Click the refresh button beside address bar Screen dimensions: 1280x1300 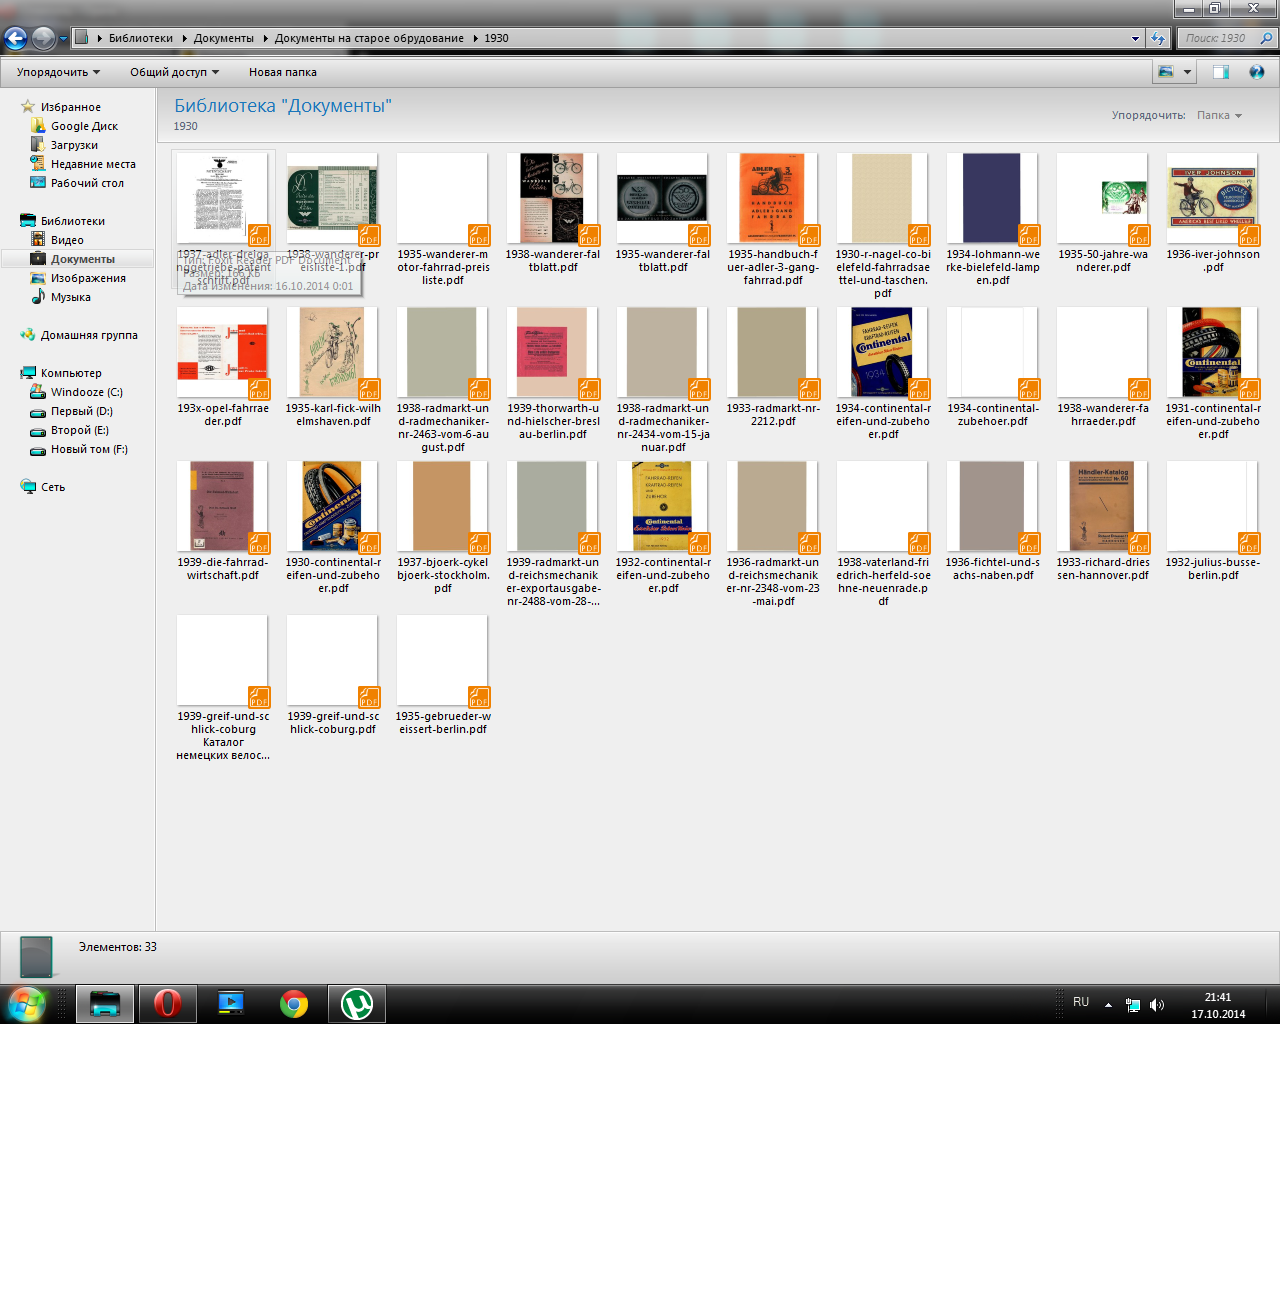pos(1158,39)
